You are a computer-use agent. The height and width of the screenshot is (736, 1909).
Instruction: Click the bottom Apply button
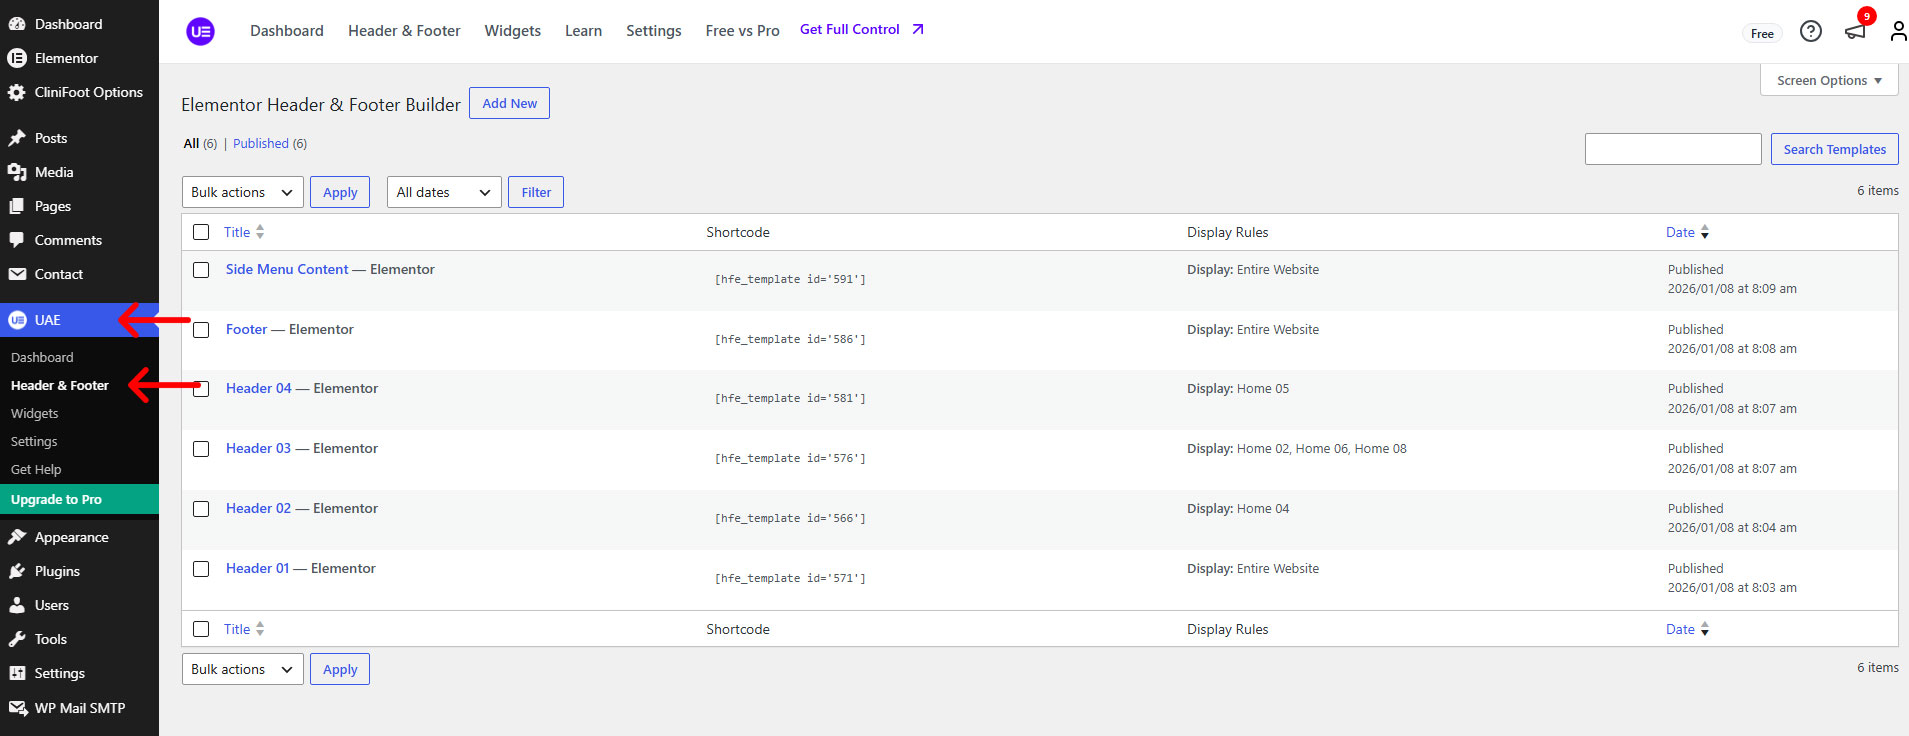[340, 669]
